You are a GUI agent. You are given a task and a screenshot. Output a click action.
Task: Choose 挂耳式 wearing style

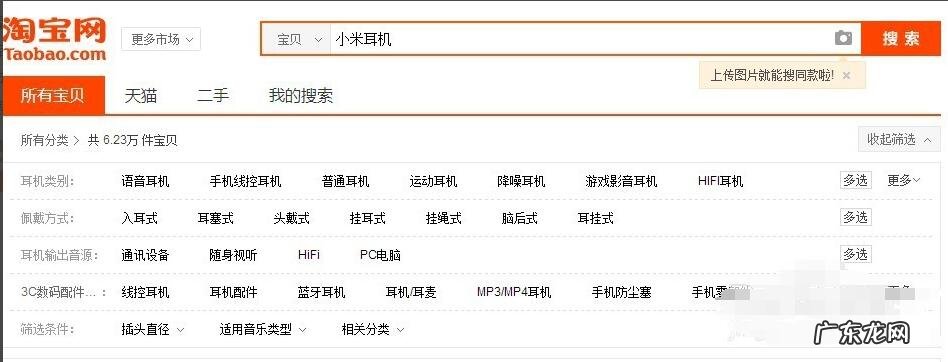tap(368, 218)
